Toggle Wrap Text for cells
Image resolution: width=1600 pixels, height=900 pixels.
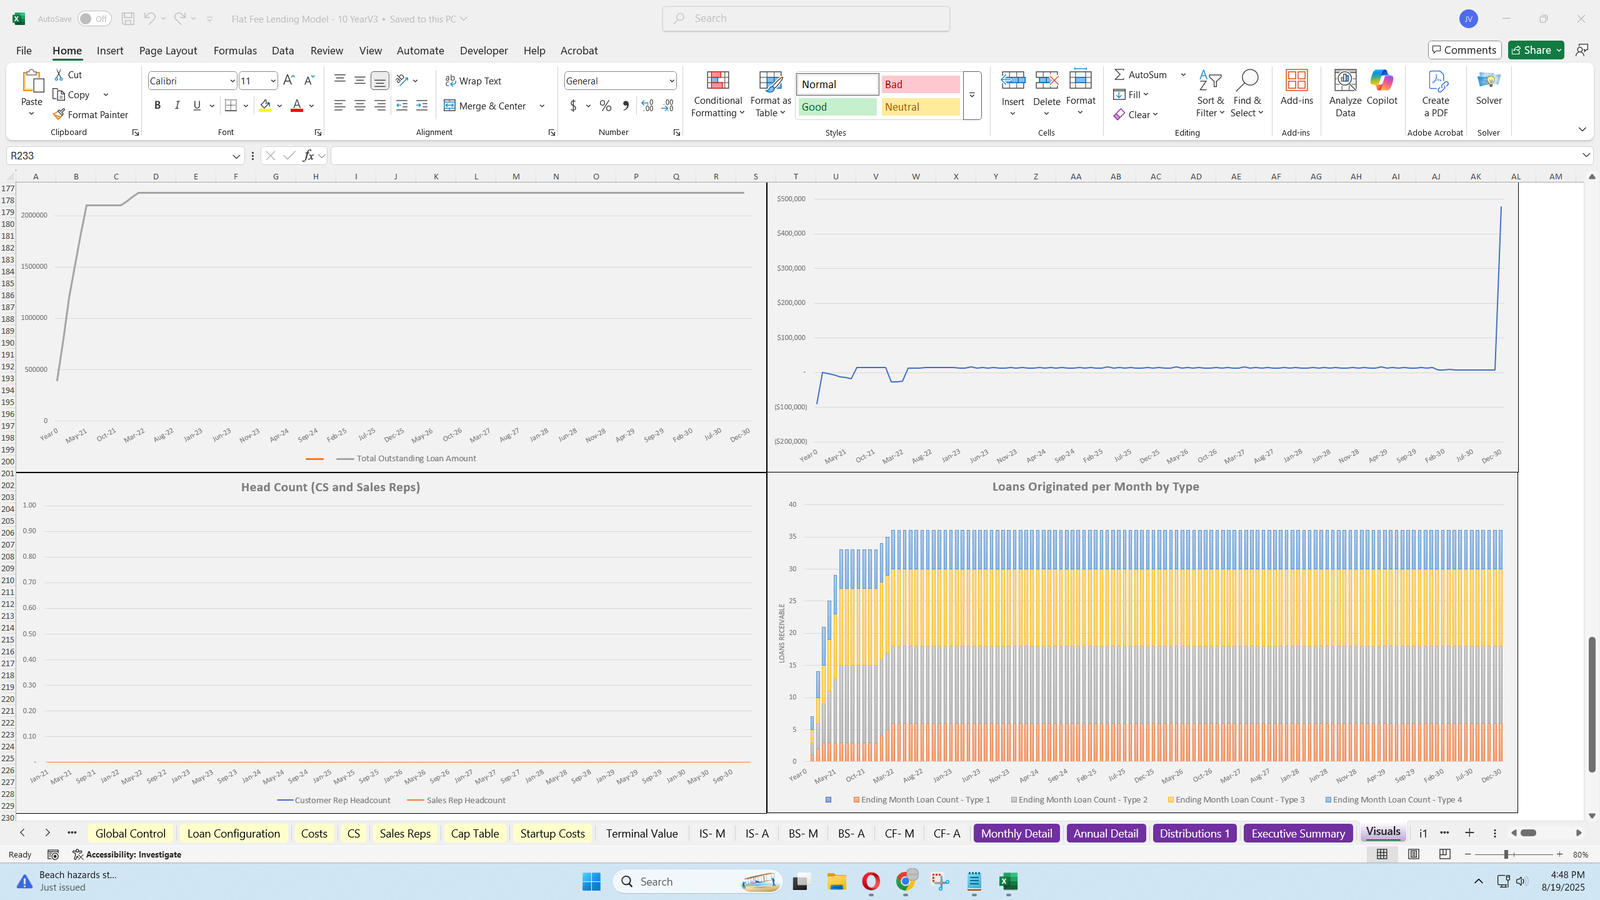473,81
